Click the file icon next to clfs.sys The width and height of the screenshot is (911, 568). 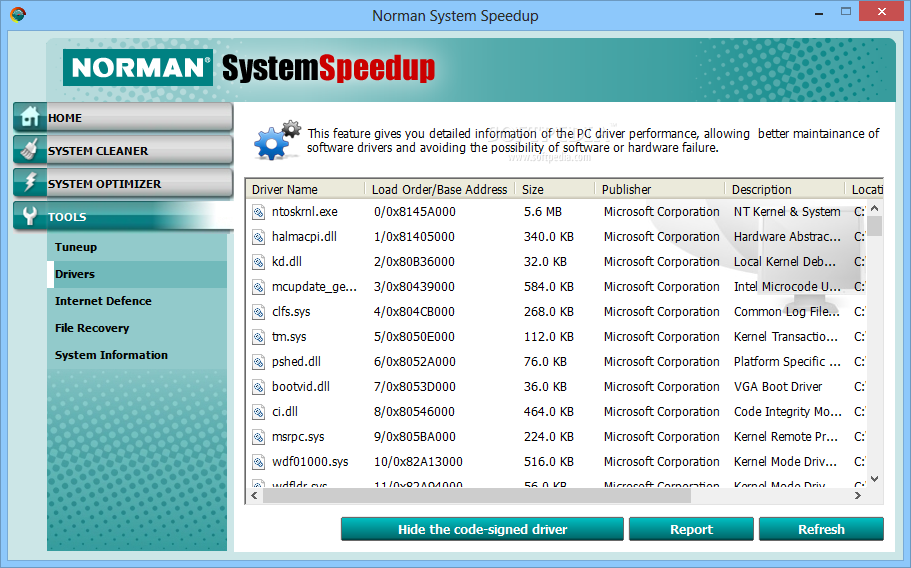coord(258,312)
